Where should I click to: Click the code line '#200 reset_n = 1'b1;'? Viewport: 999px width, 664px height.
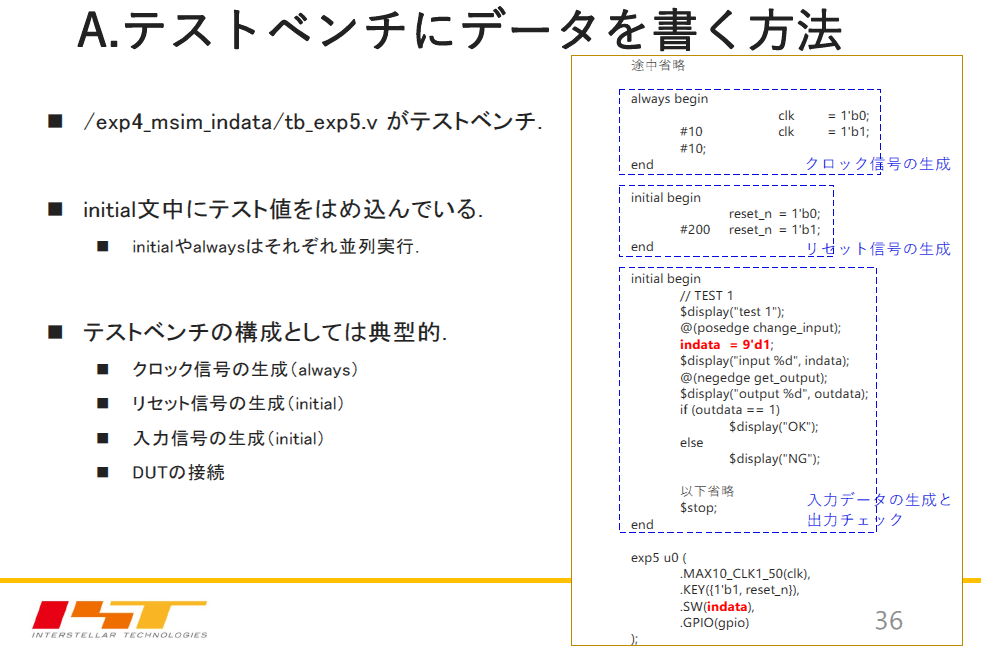click(x=750, y=230)
